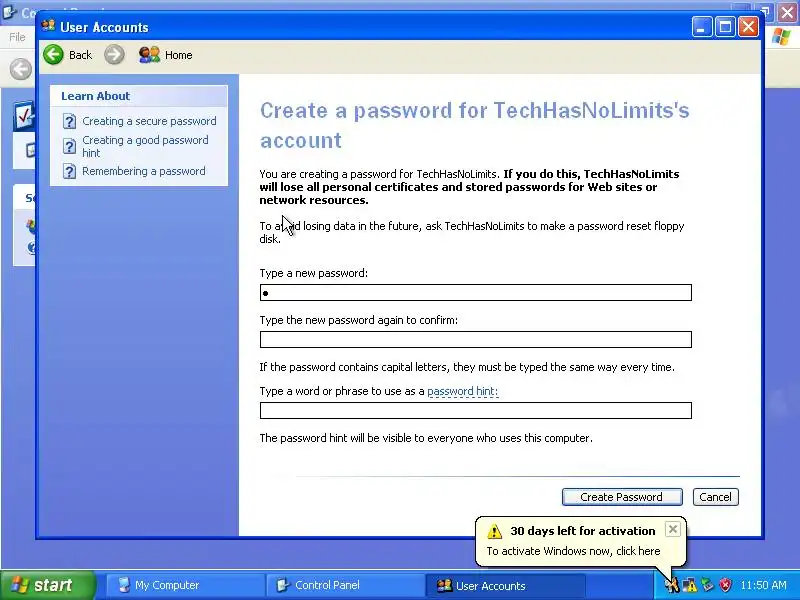Click Back arrow in Control Panel window
The image size is (800, 600).
tap(21, 69)
